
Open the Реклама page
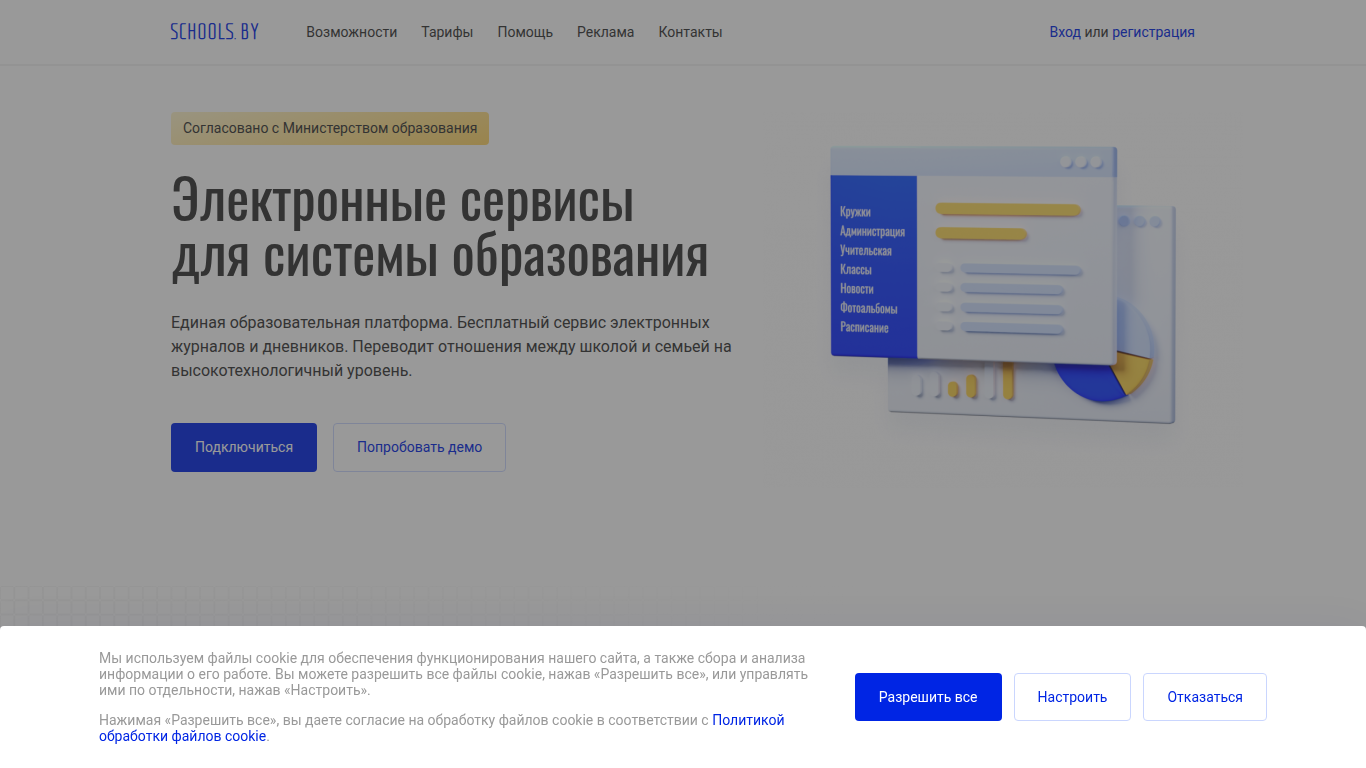605,32
